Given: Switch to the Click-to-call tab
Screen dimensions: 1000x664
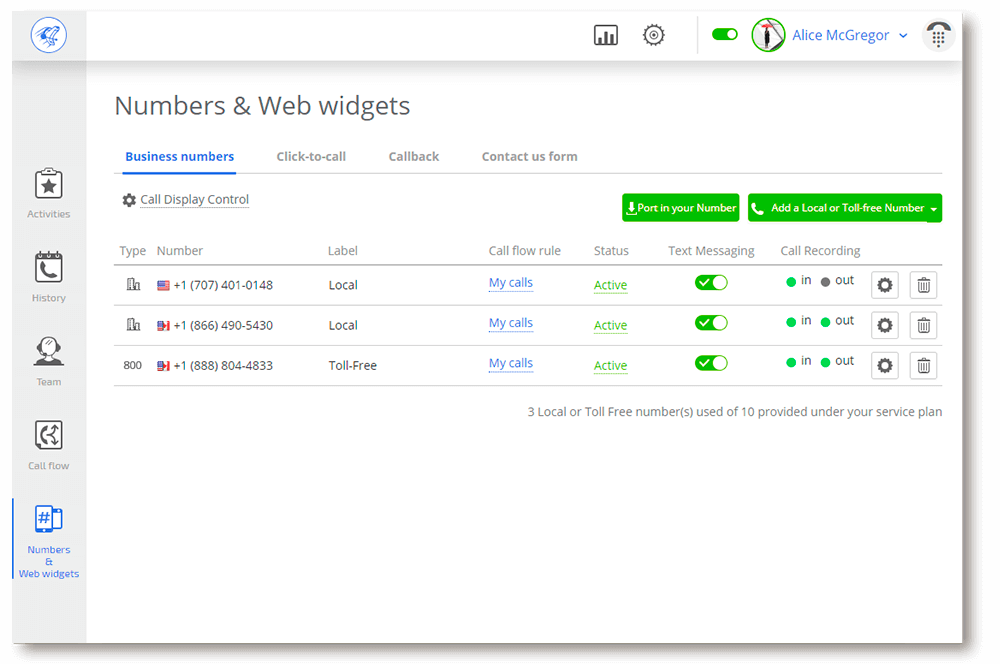Looking at the screenshot, I should click(311, 156).
